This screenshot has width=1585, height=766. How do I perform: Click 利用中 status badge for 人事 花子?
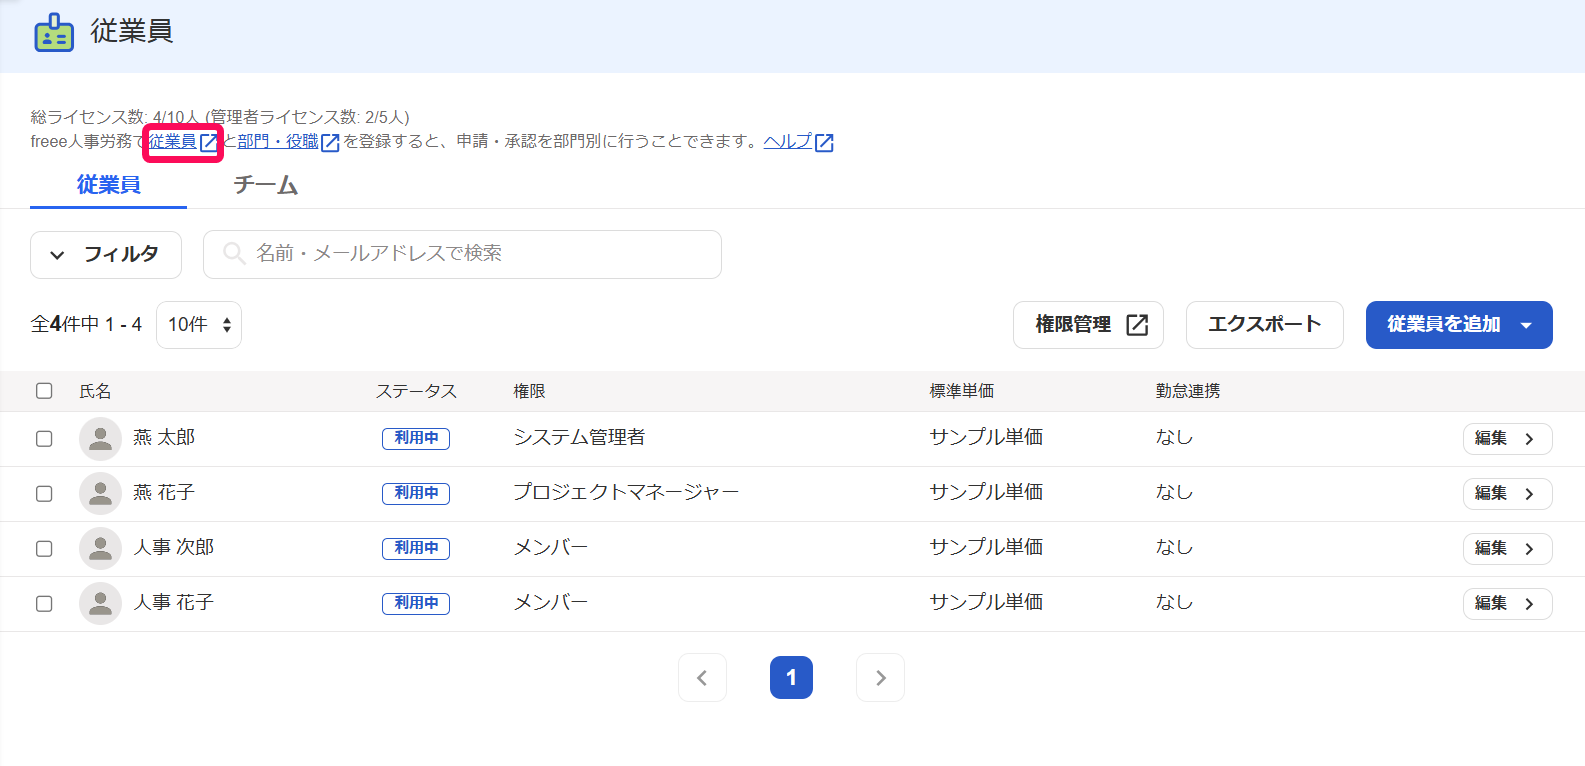coord(416,603)
